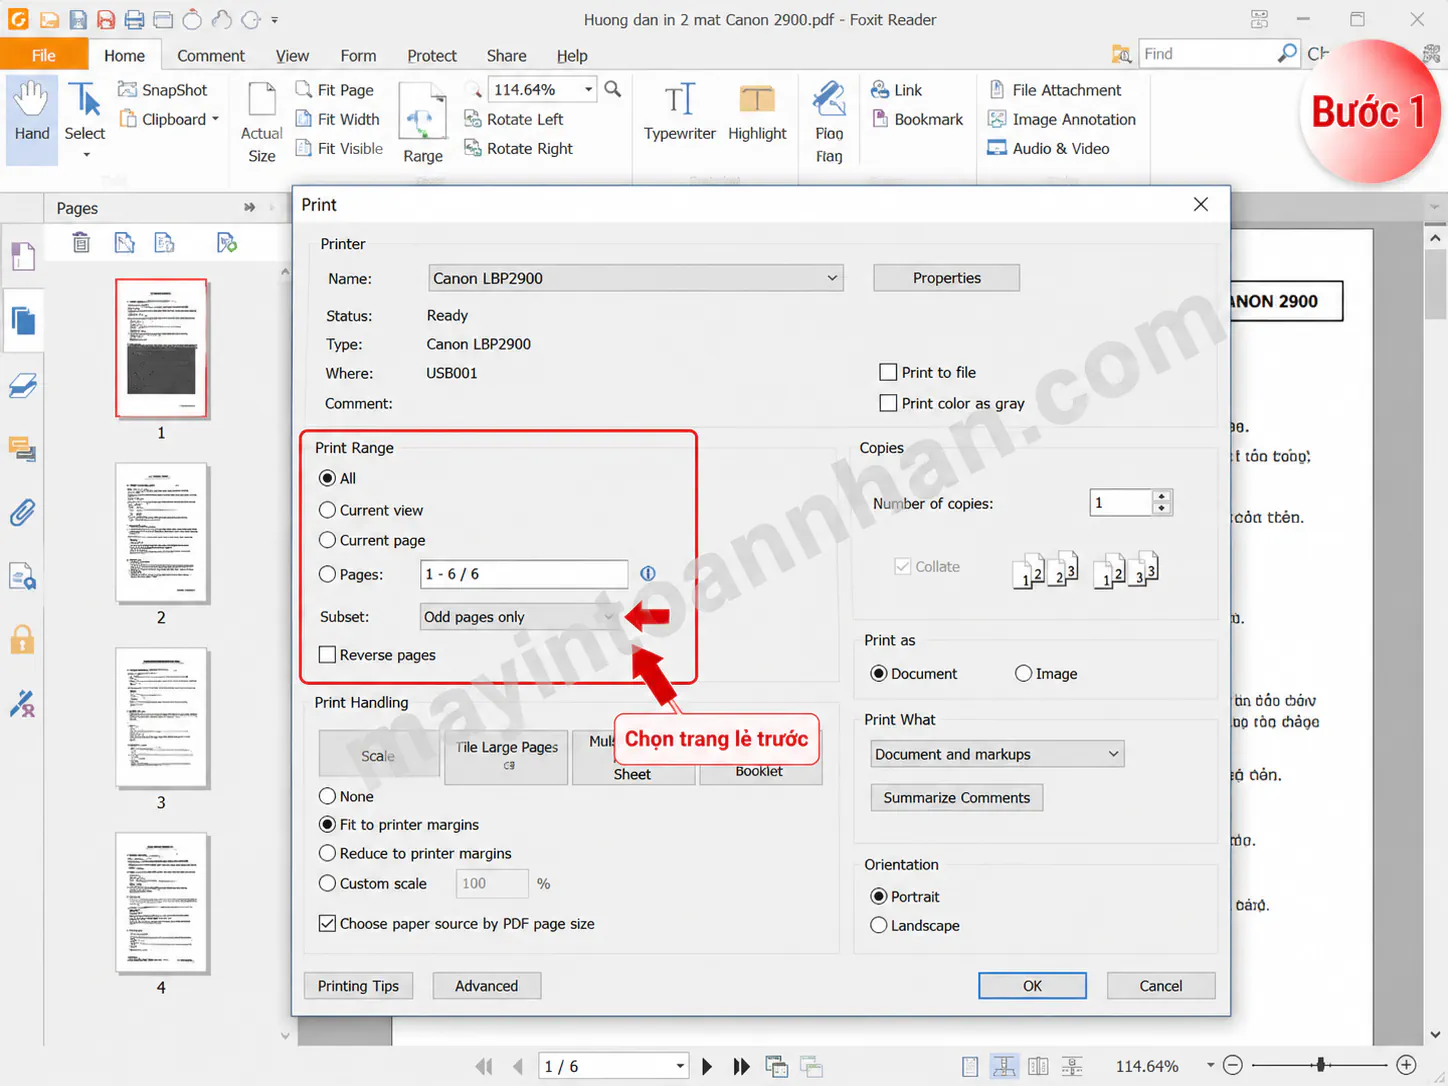Image resolution: width=1448 pixels, height=1086 pixels.
Task: Add a Bookmark
Action: point(917,119)
